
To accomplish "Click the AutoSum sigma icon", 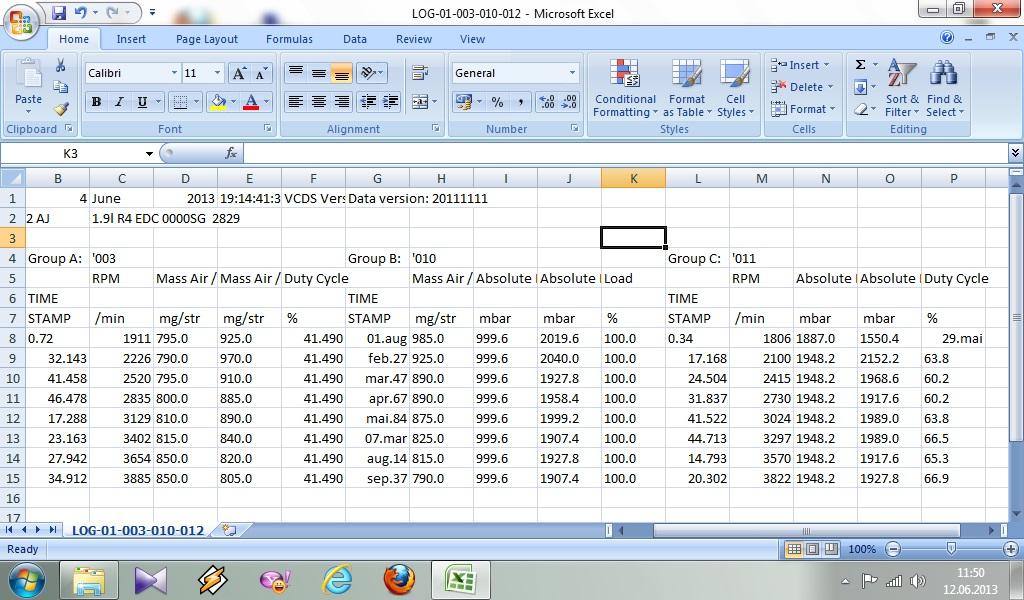I will point(861,65).
